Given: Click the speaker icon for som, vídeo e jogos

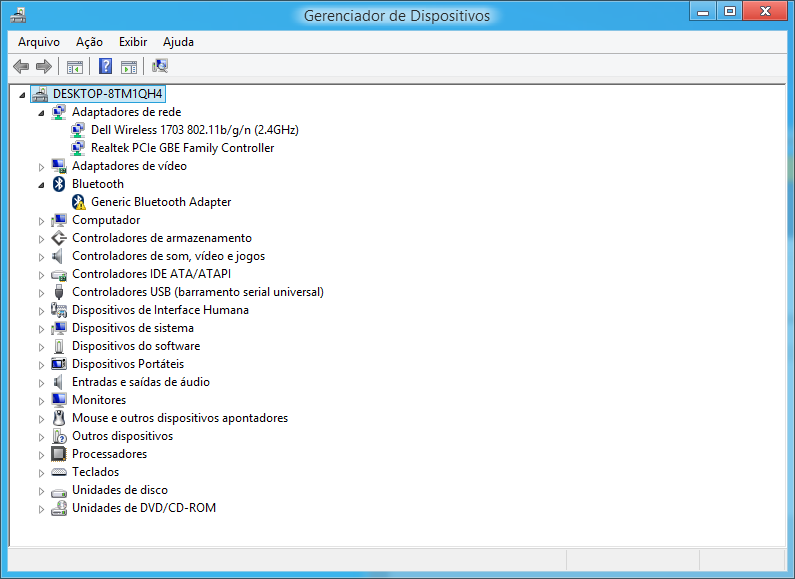Looking at the screenshot, I should (58, 256).
